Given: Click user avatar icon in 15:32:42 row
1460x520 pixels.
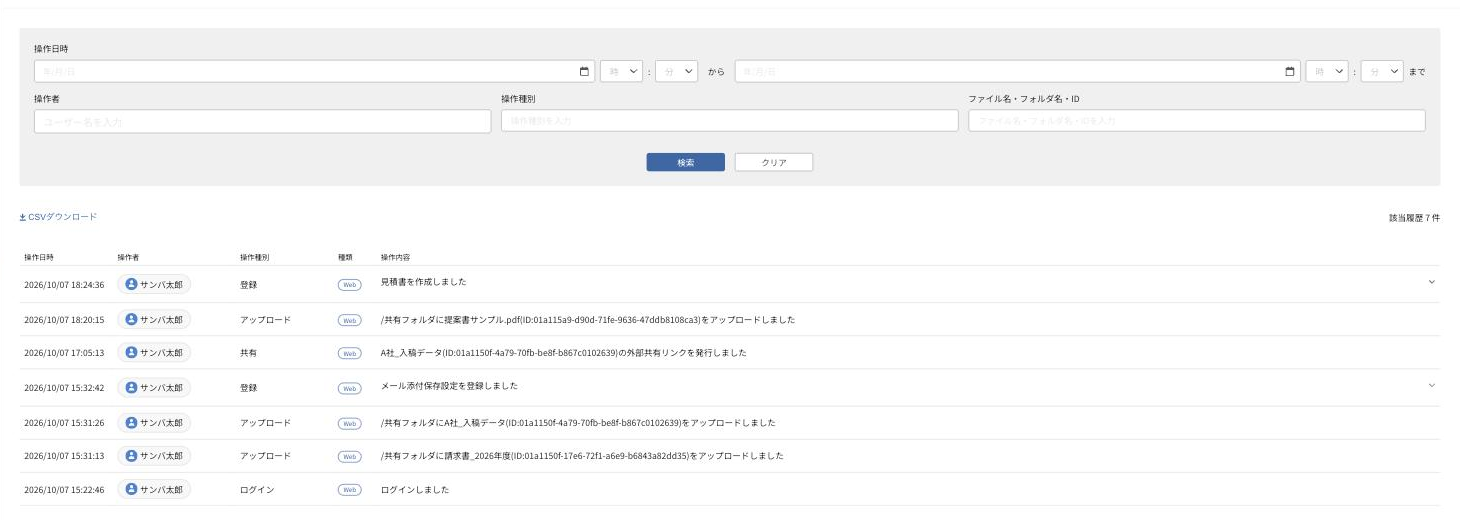Looking at the screenshot, I should coord(131,387).
